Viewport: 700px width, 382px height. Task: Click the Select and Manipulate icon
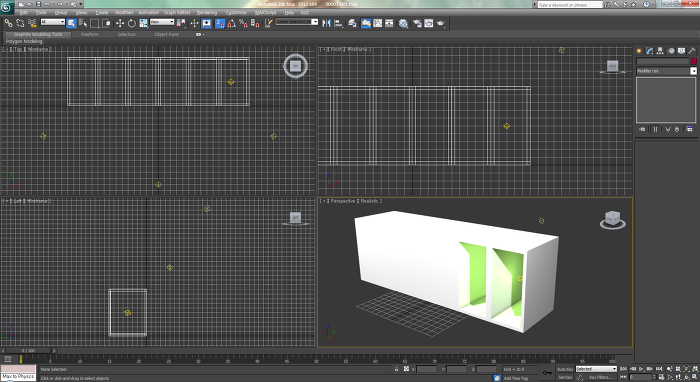[x=194, y=23]
